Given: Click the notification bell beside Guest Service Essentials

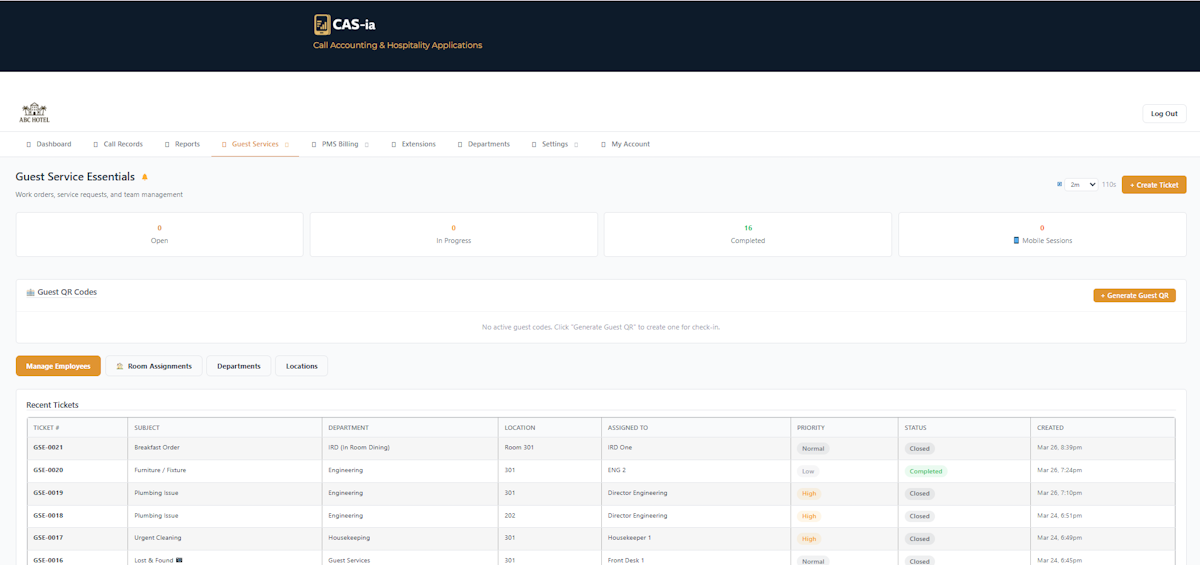Looking at the screenshot, I should 145,177.
